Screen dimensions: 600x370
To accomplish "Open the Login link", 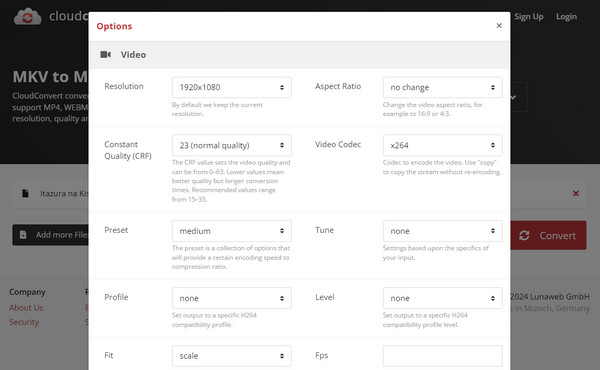I will point(566,16).
